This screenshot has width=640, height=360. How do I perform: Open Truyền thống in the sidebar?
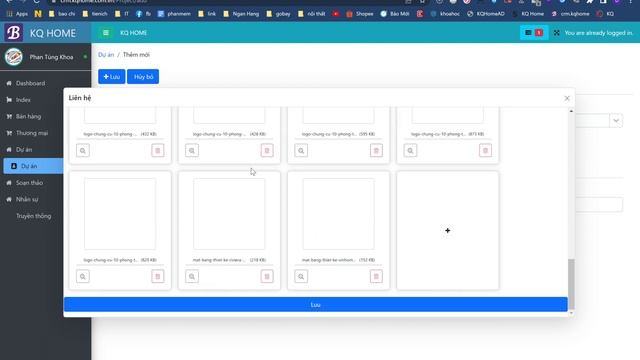[33, 216]
